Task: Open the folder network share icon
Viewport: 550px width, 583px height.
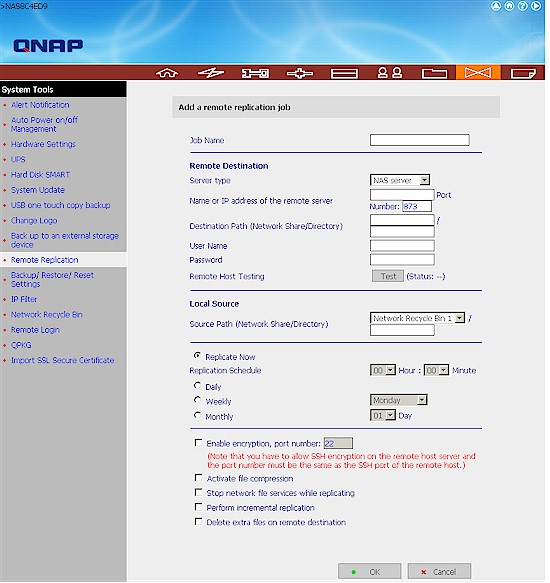Action: coord(434,73)
